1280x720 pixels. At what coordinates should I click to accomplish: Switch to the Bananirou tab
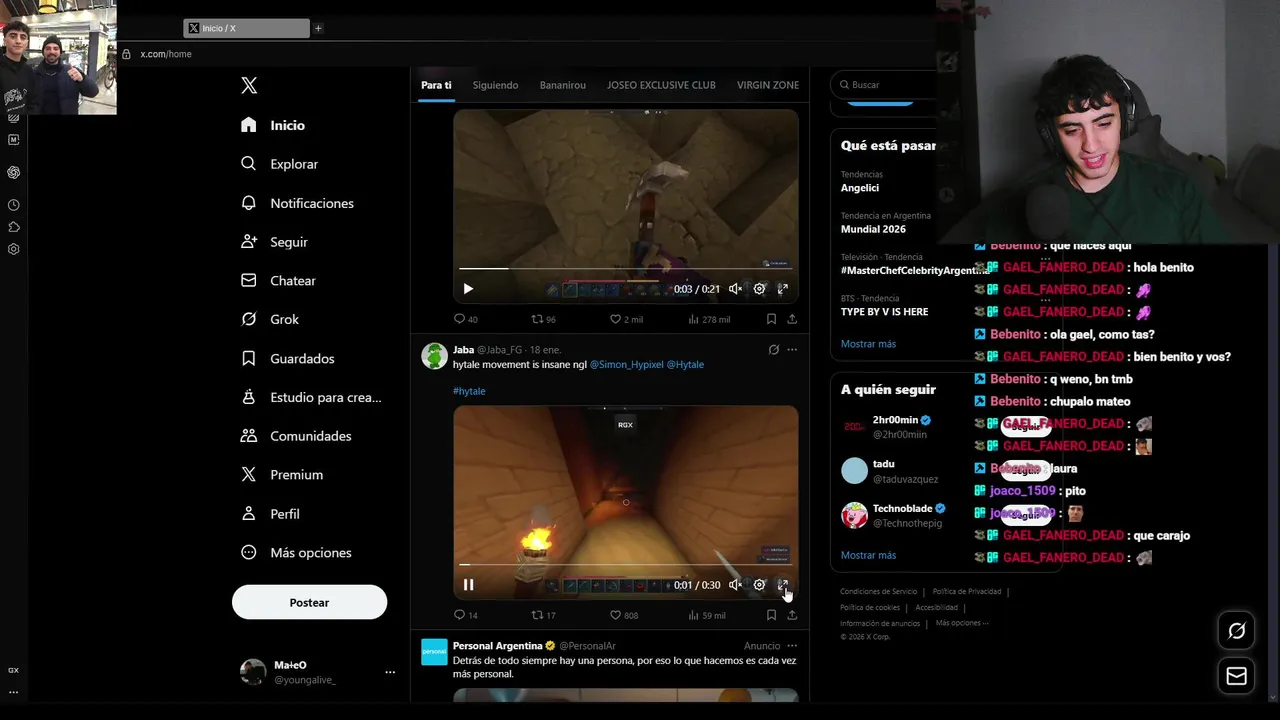pyautogui.click(x=563, y=85)
